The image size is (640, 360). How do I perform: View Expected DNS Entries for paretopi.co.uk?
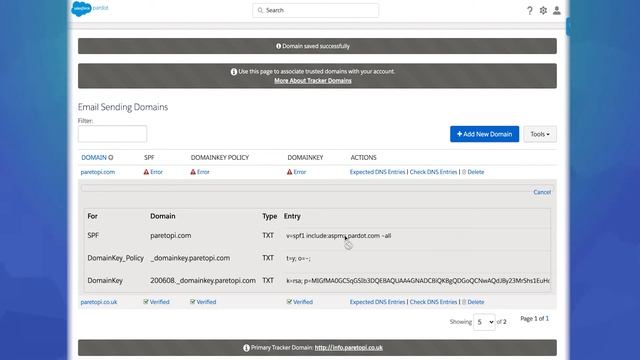(x=377, y=302)
